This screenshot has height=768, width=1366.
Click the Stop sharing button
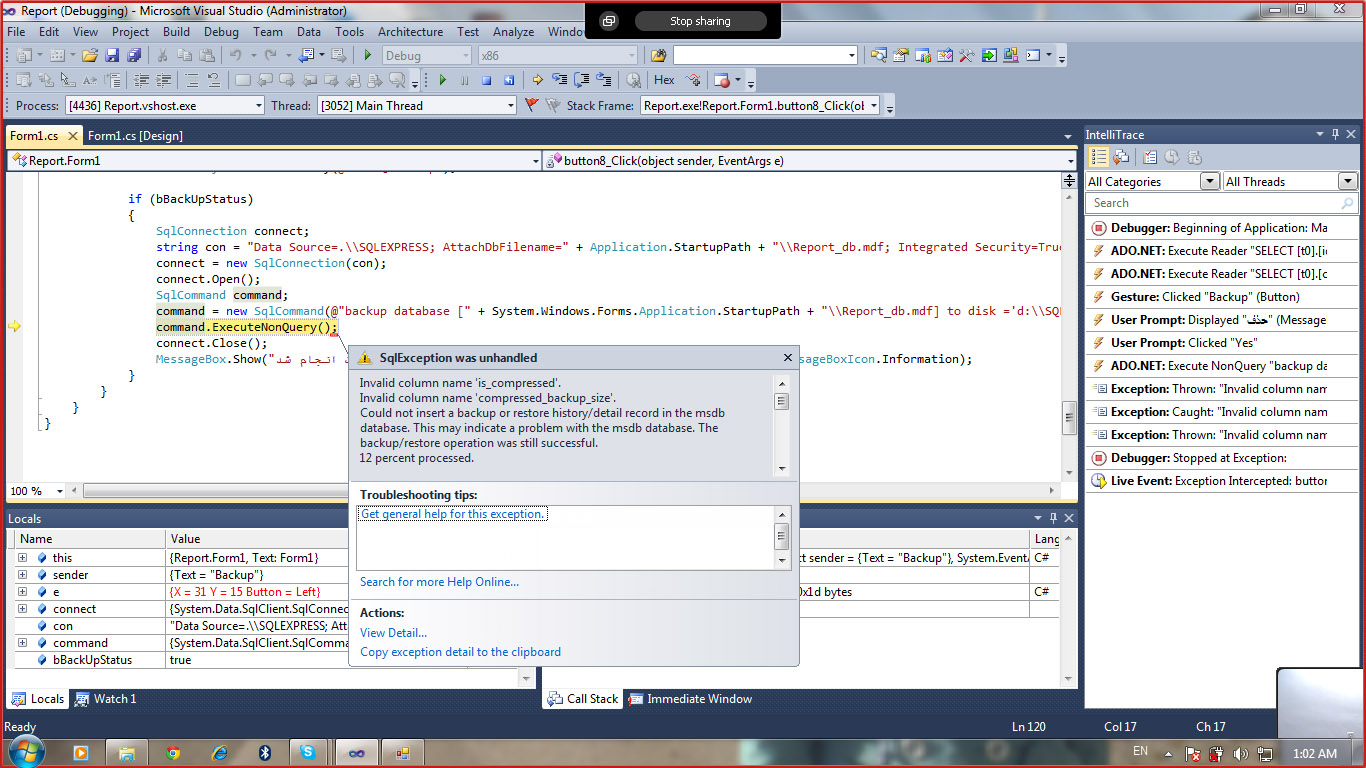(700, 21)
